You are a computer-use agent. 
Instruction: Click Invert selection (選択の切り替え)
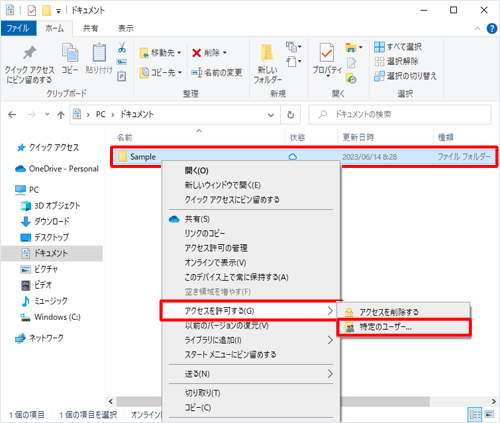pos(405,76)
